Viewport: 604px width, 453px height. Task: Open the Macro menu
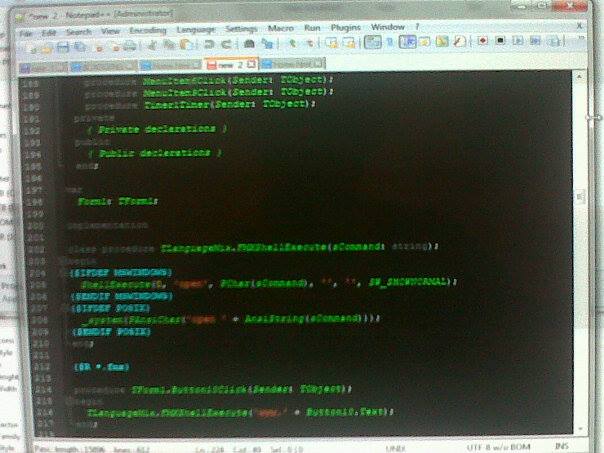(x=281, y=28)
